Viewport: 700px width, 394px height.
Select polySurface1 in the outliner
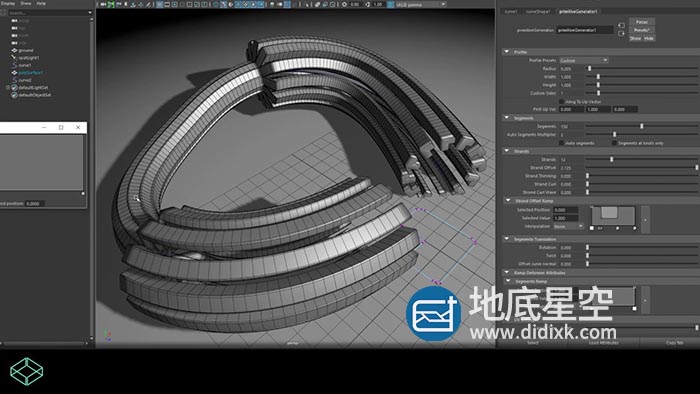point(31,73)
